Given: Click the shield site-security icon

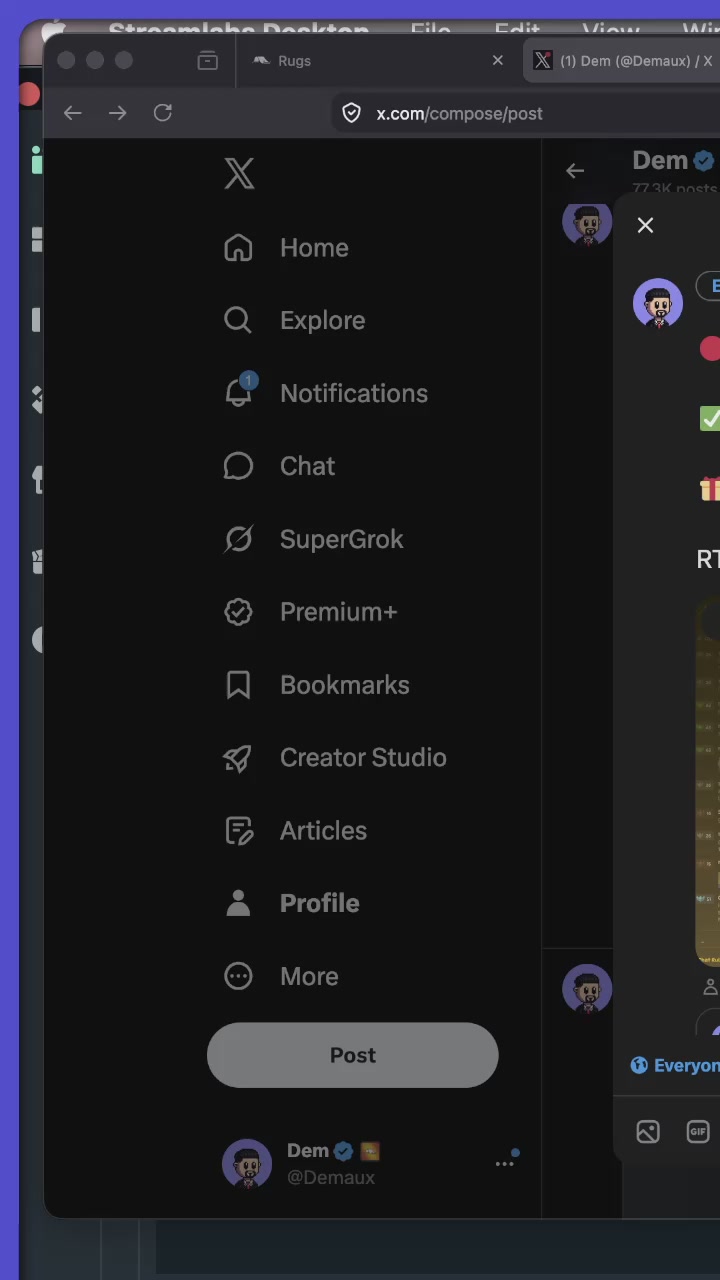Looking at the screenshot, I should 352,113.
